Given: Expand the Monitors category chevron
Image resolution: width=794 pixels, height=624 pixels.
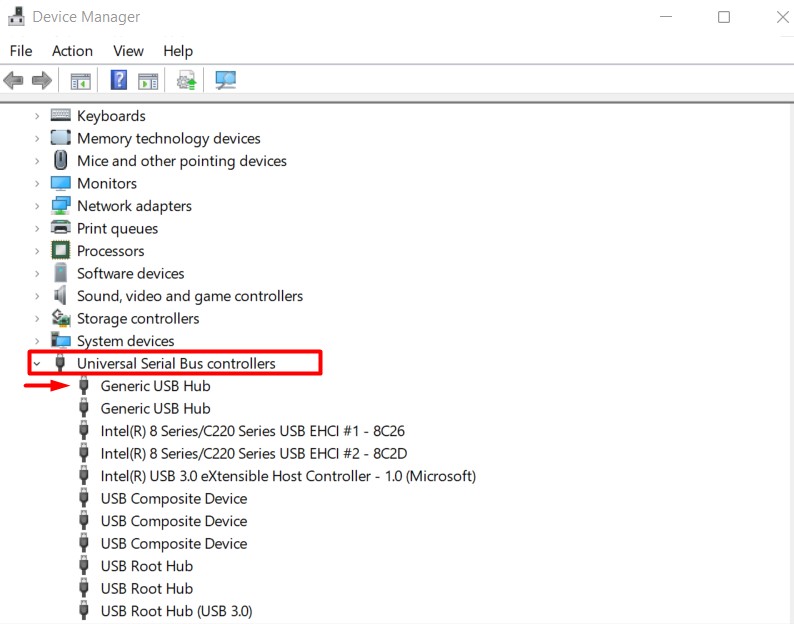Looking at the screenshot, I should (37, 183).
